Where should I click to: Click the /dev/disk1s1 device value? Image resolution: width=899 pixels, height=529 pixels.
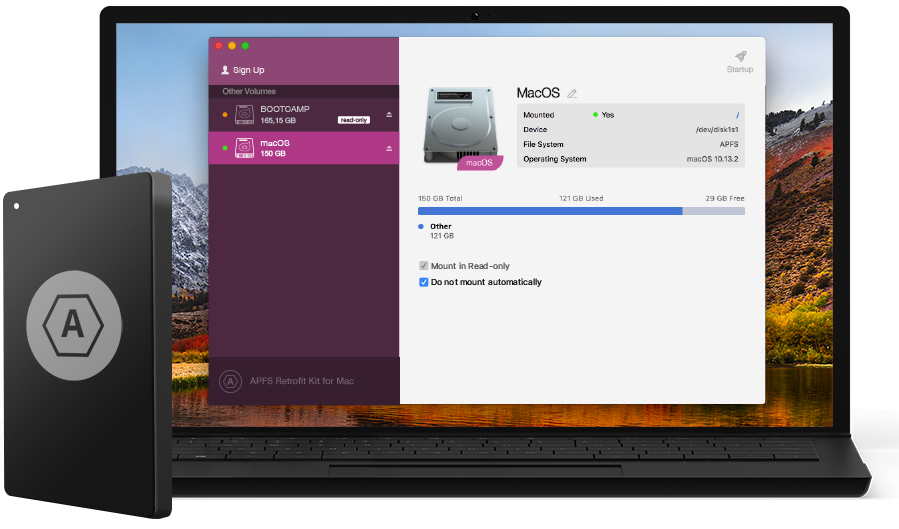point(717,130)
